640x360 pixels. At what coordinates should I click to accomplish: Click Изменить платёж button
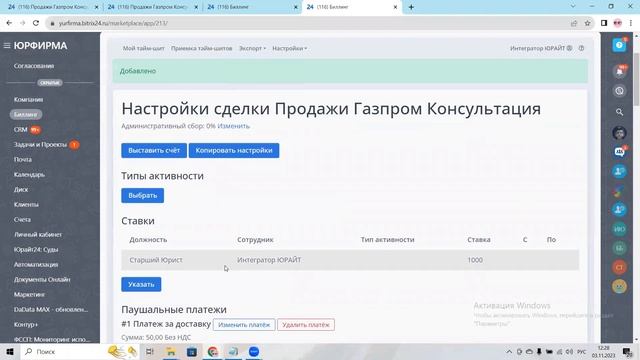(244, 325)
